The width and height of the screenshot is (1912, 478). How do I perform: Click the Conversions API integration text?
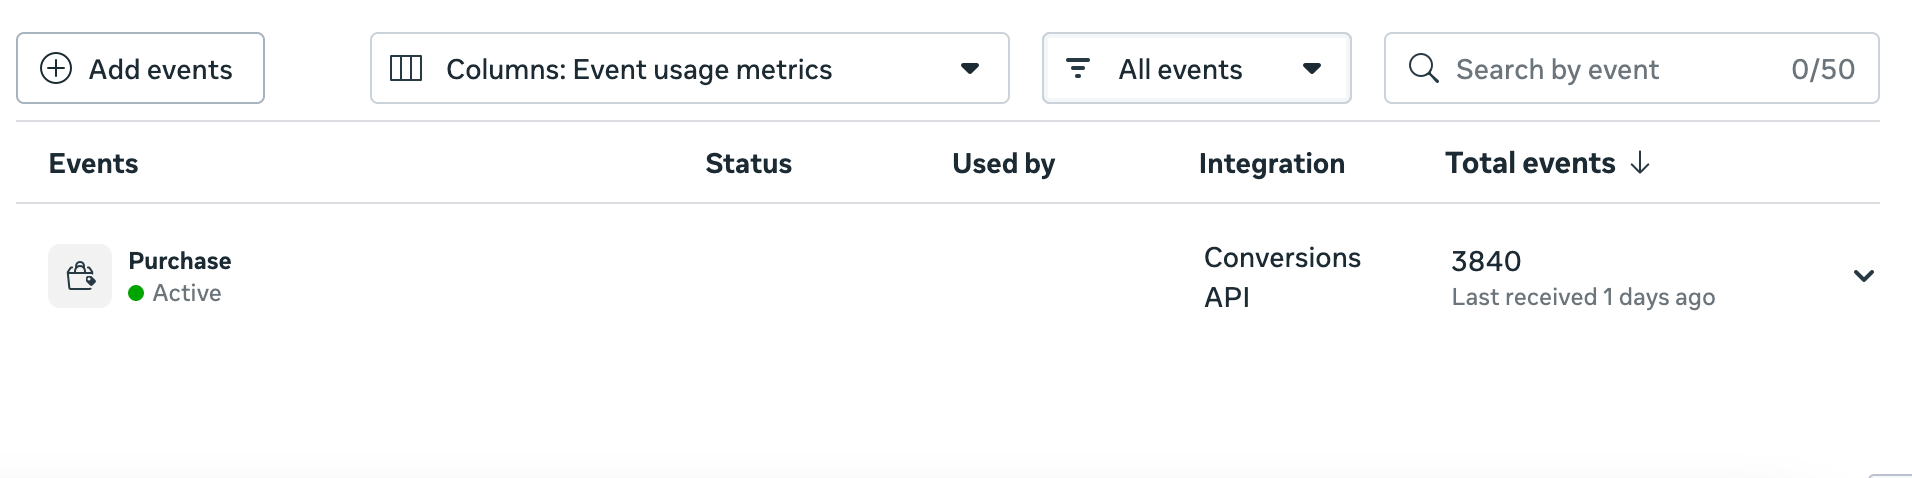point(1281,277)
